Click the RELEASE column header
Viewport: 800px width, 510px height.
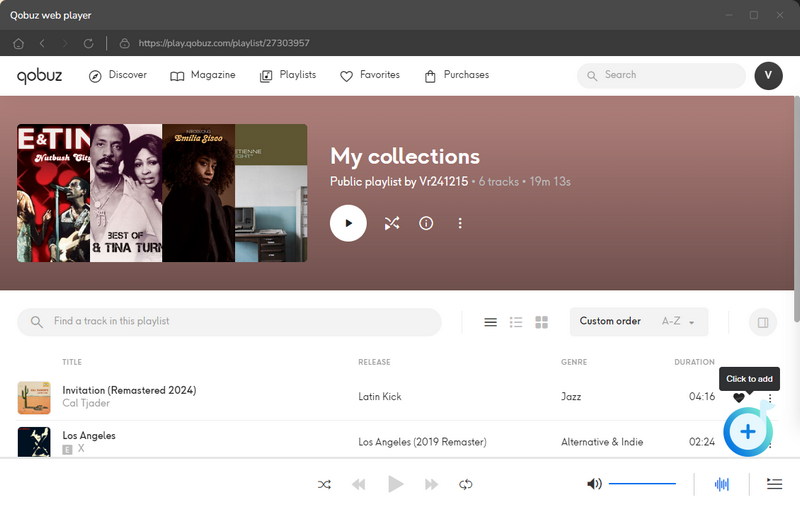(x=374, y=362)
